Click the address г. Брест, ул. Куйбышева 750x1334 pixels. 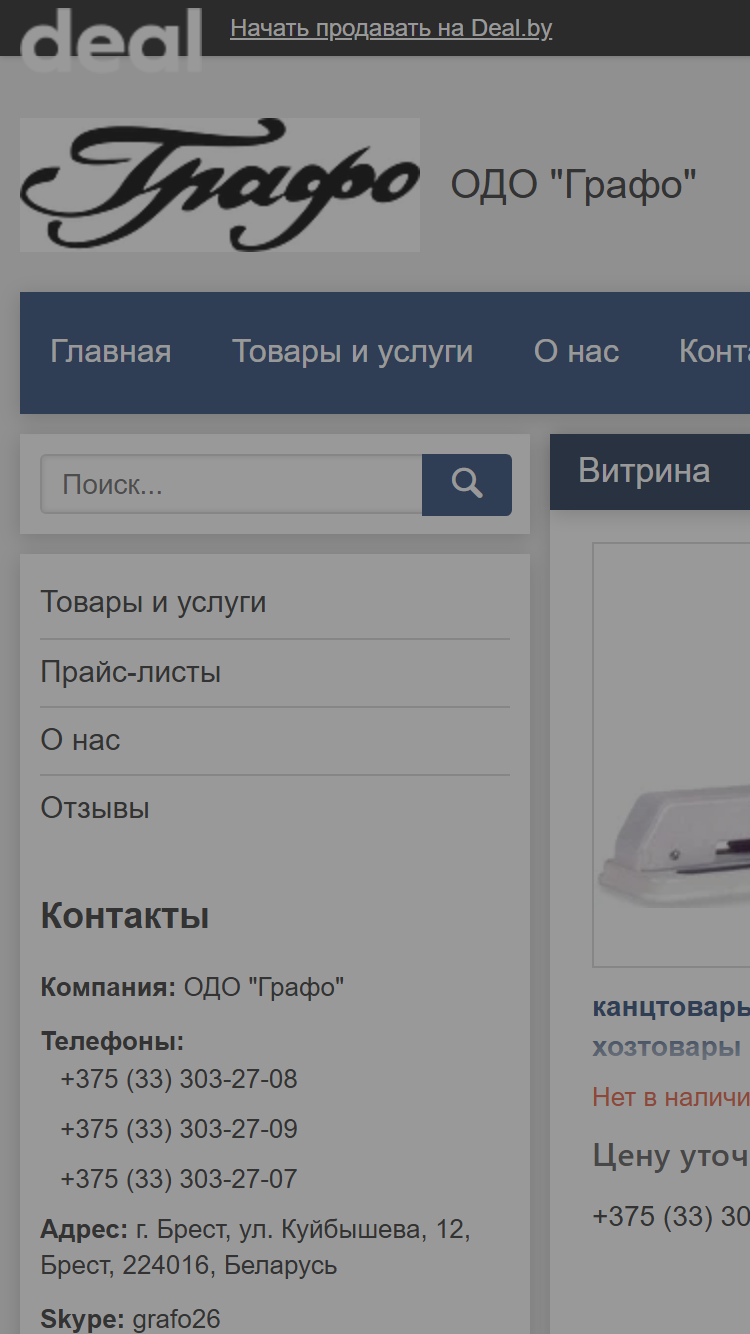point(255,1247)
